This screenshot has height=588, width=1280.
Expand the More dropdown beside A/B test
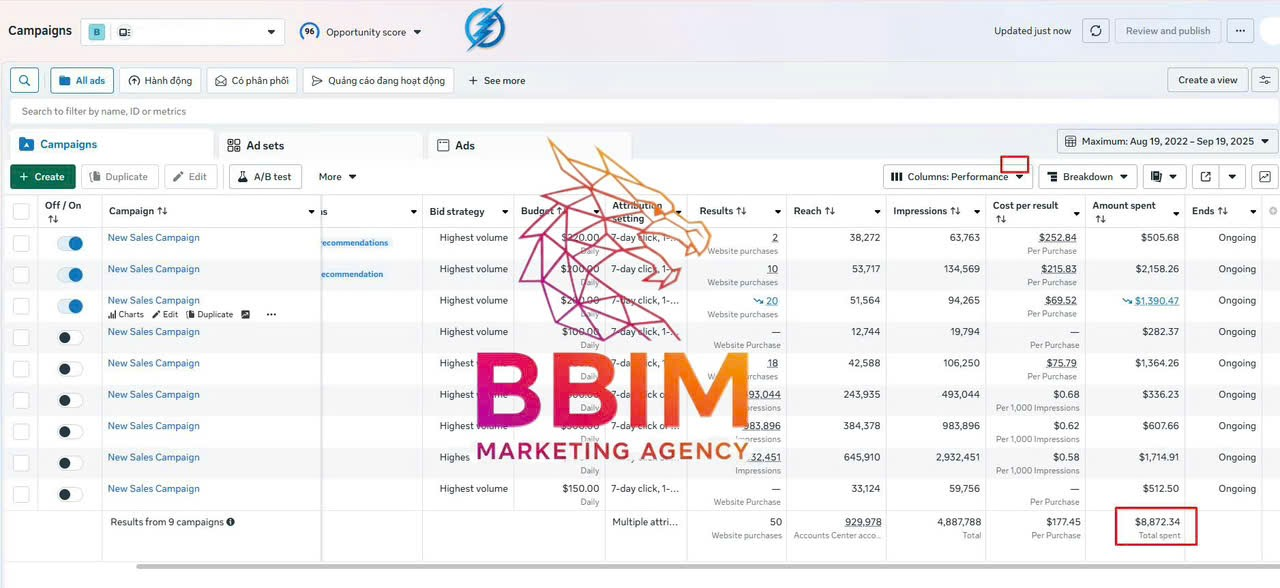point(337,177)
